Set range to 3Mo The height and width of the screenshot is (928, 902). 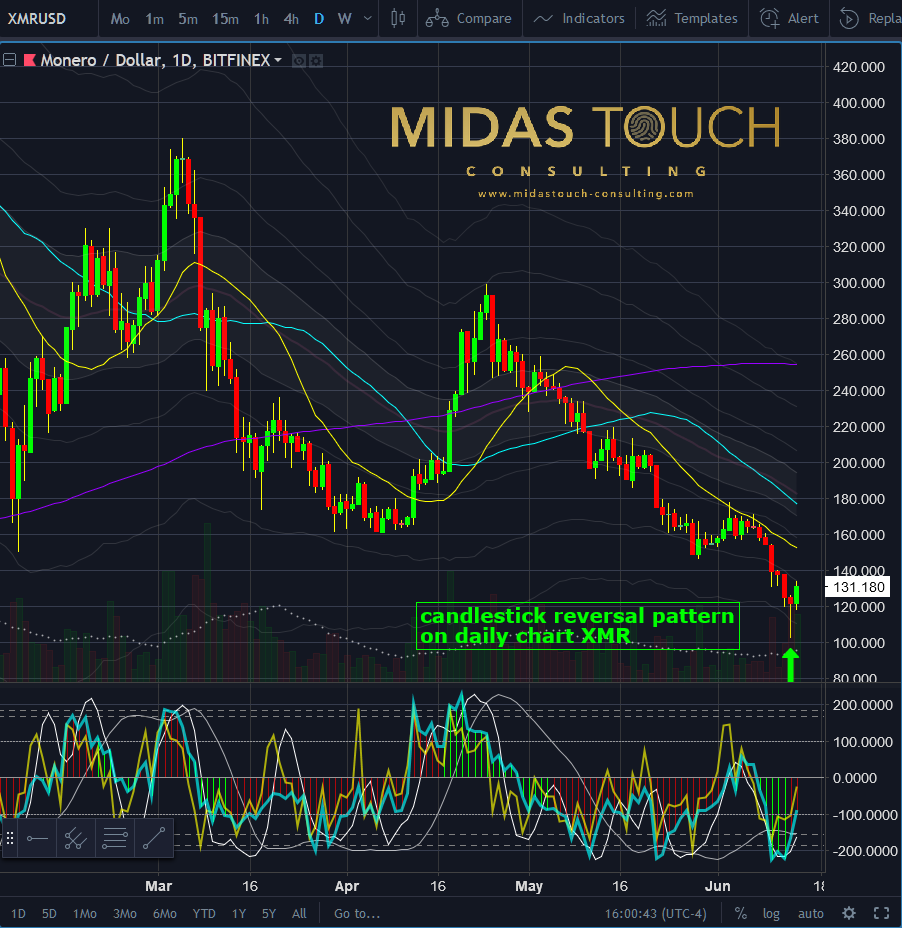[x=124, y=913]
